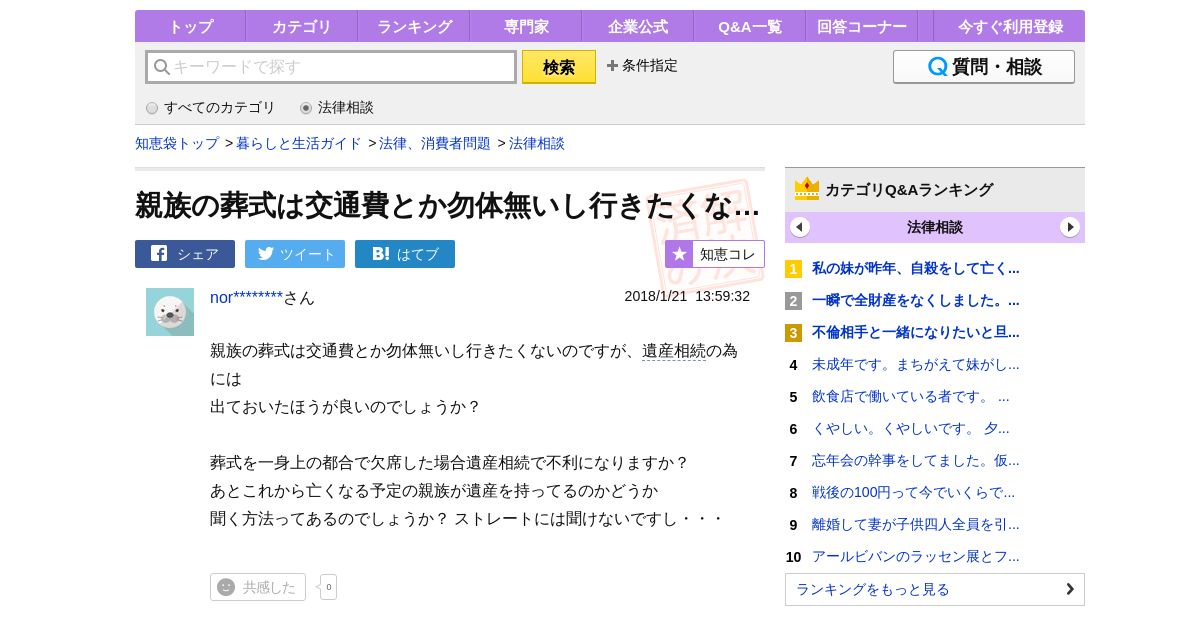The width and height of the screenshot is (1200, 630).
Task: Open the 企業公式 tab
Action: point(638,26)
